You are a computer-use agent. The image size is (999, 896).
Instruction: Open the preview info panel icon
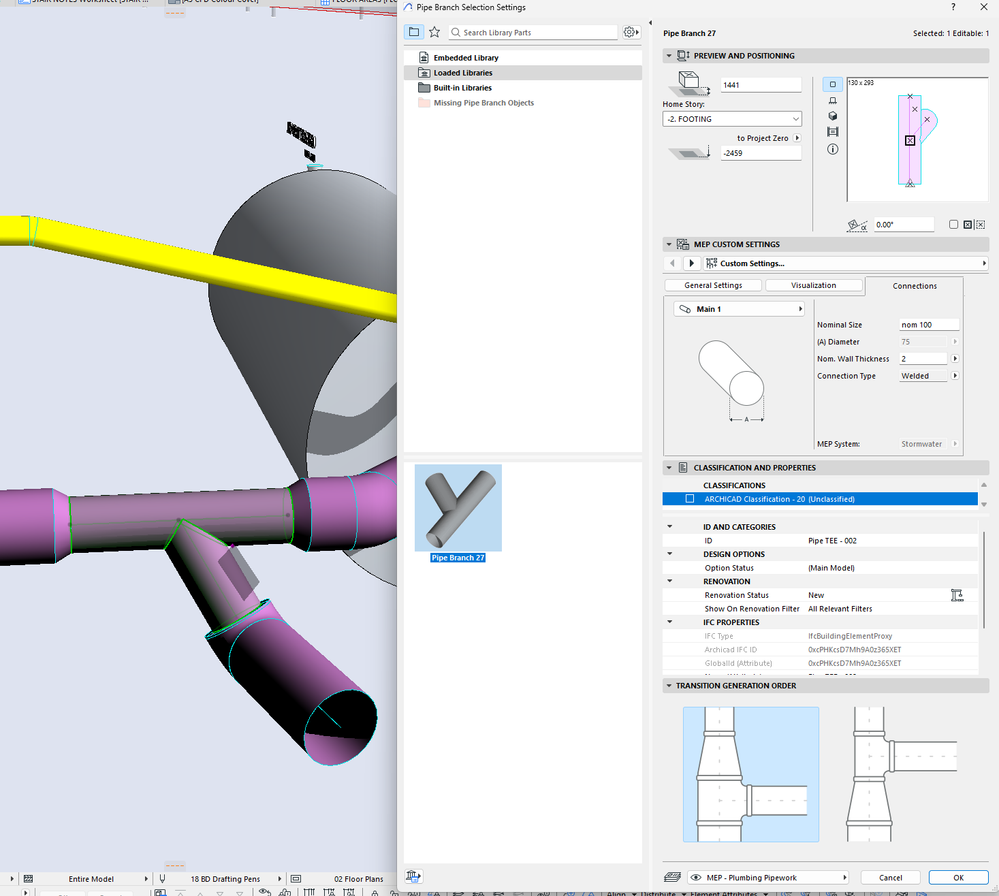click(x=833, y=149)
